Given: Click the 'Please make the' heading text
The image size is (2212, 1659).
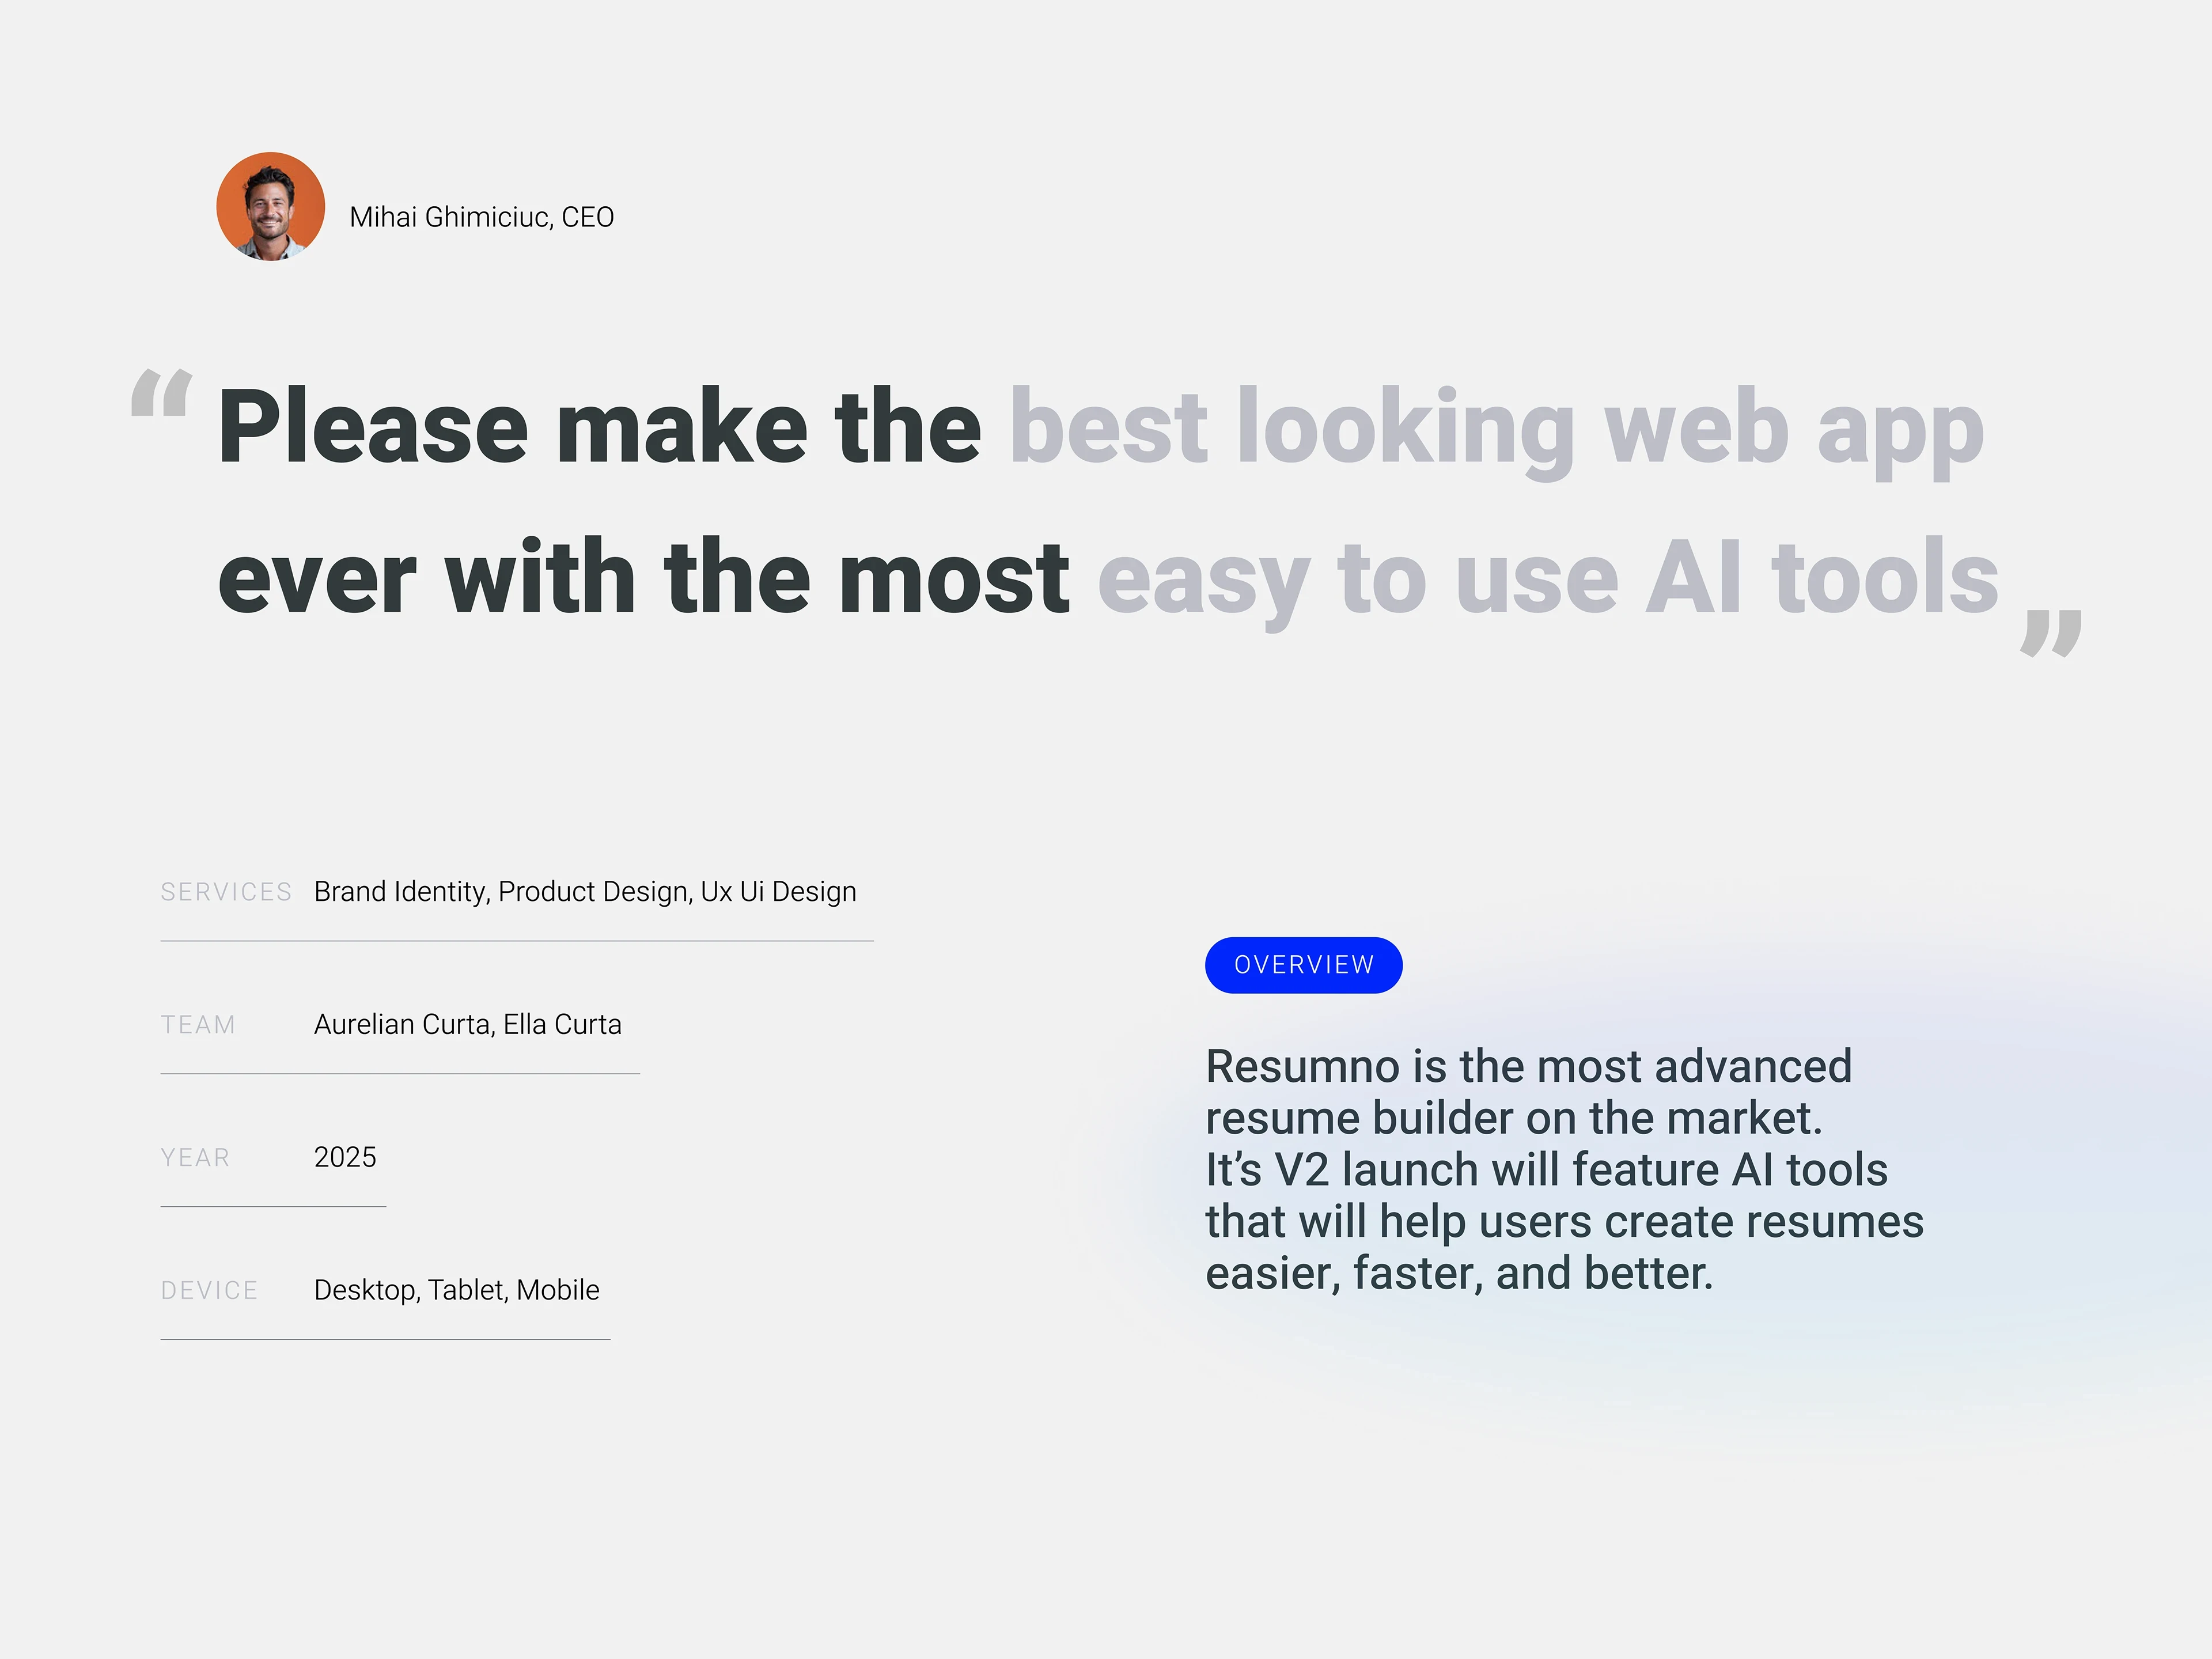Looking at the screenshot, I should pyautogui.click(x=599, y=428).
